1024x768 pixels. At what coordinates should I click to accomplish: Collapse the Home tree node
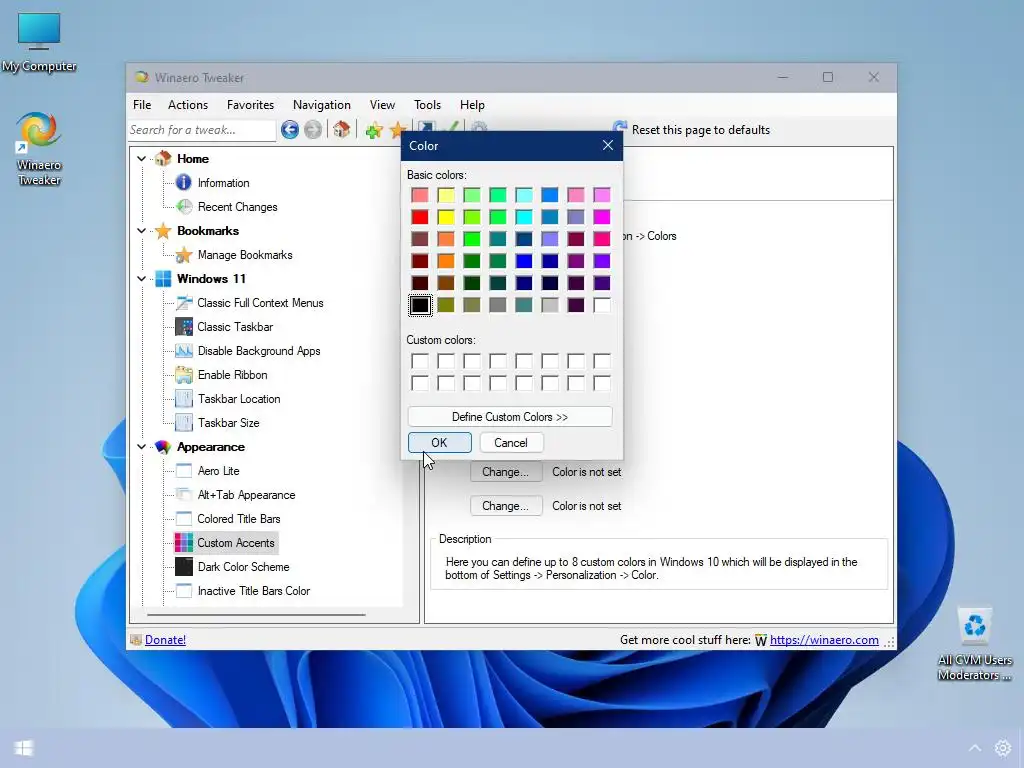click(x=141, y=159)
